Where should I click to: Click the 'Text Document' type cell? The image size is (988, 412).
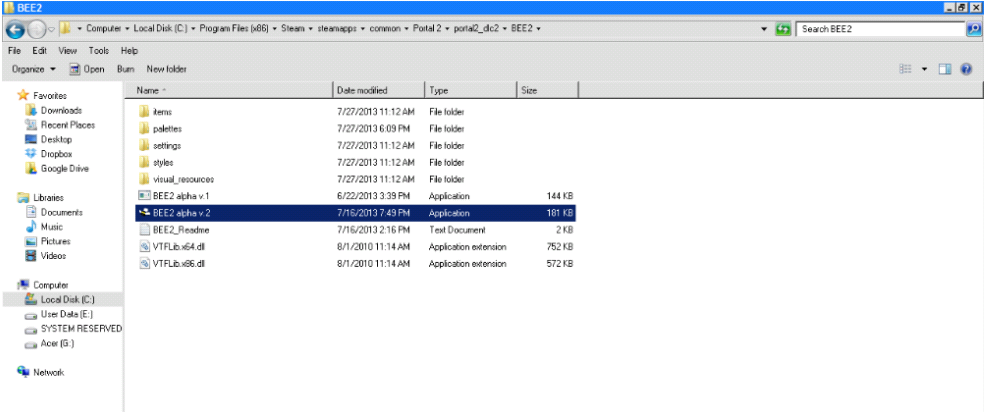[x=457, y=230]
